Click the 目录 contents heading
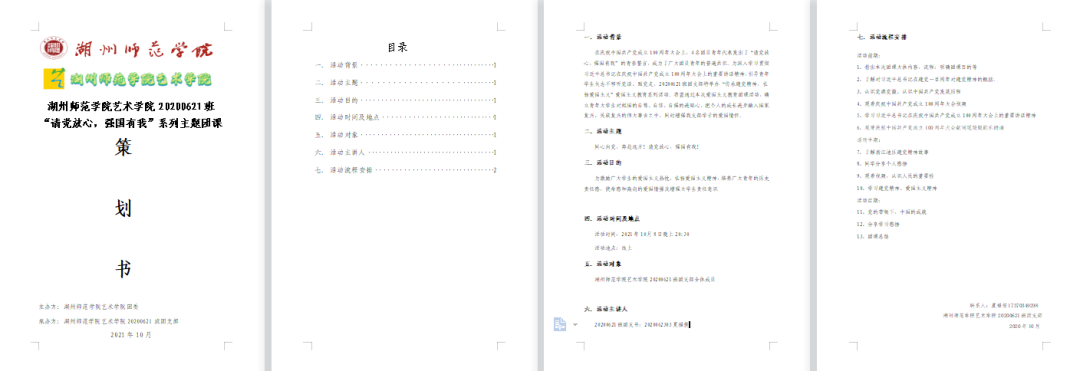 397,47
